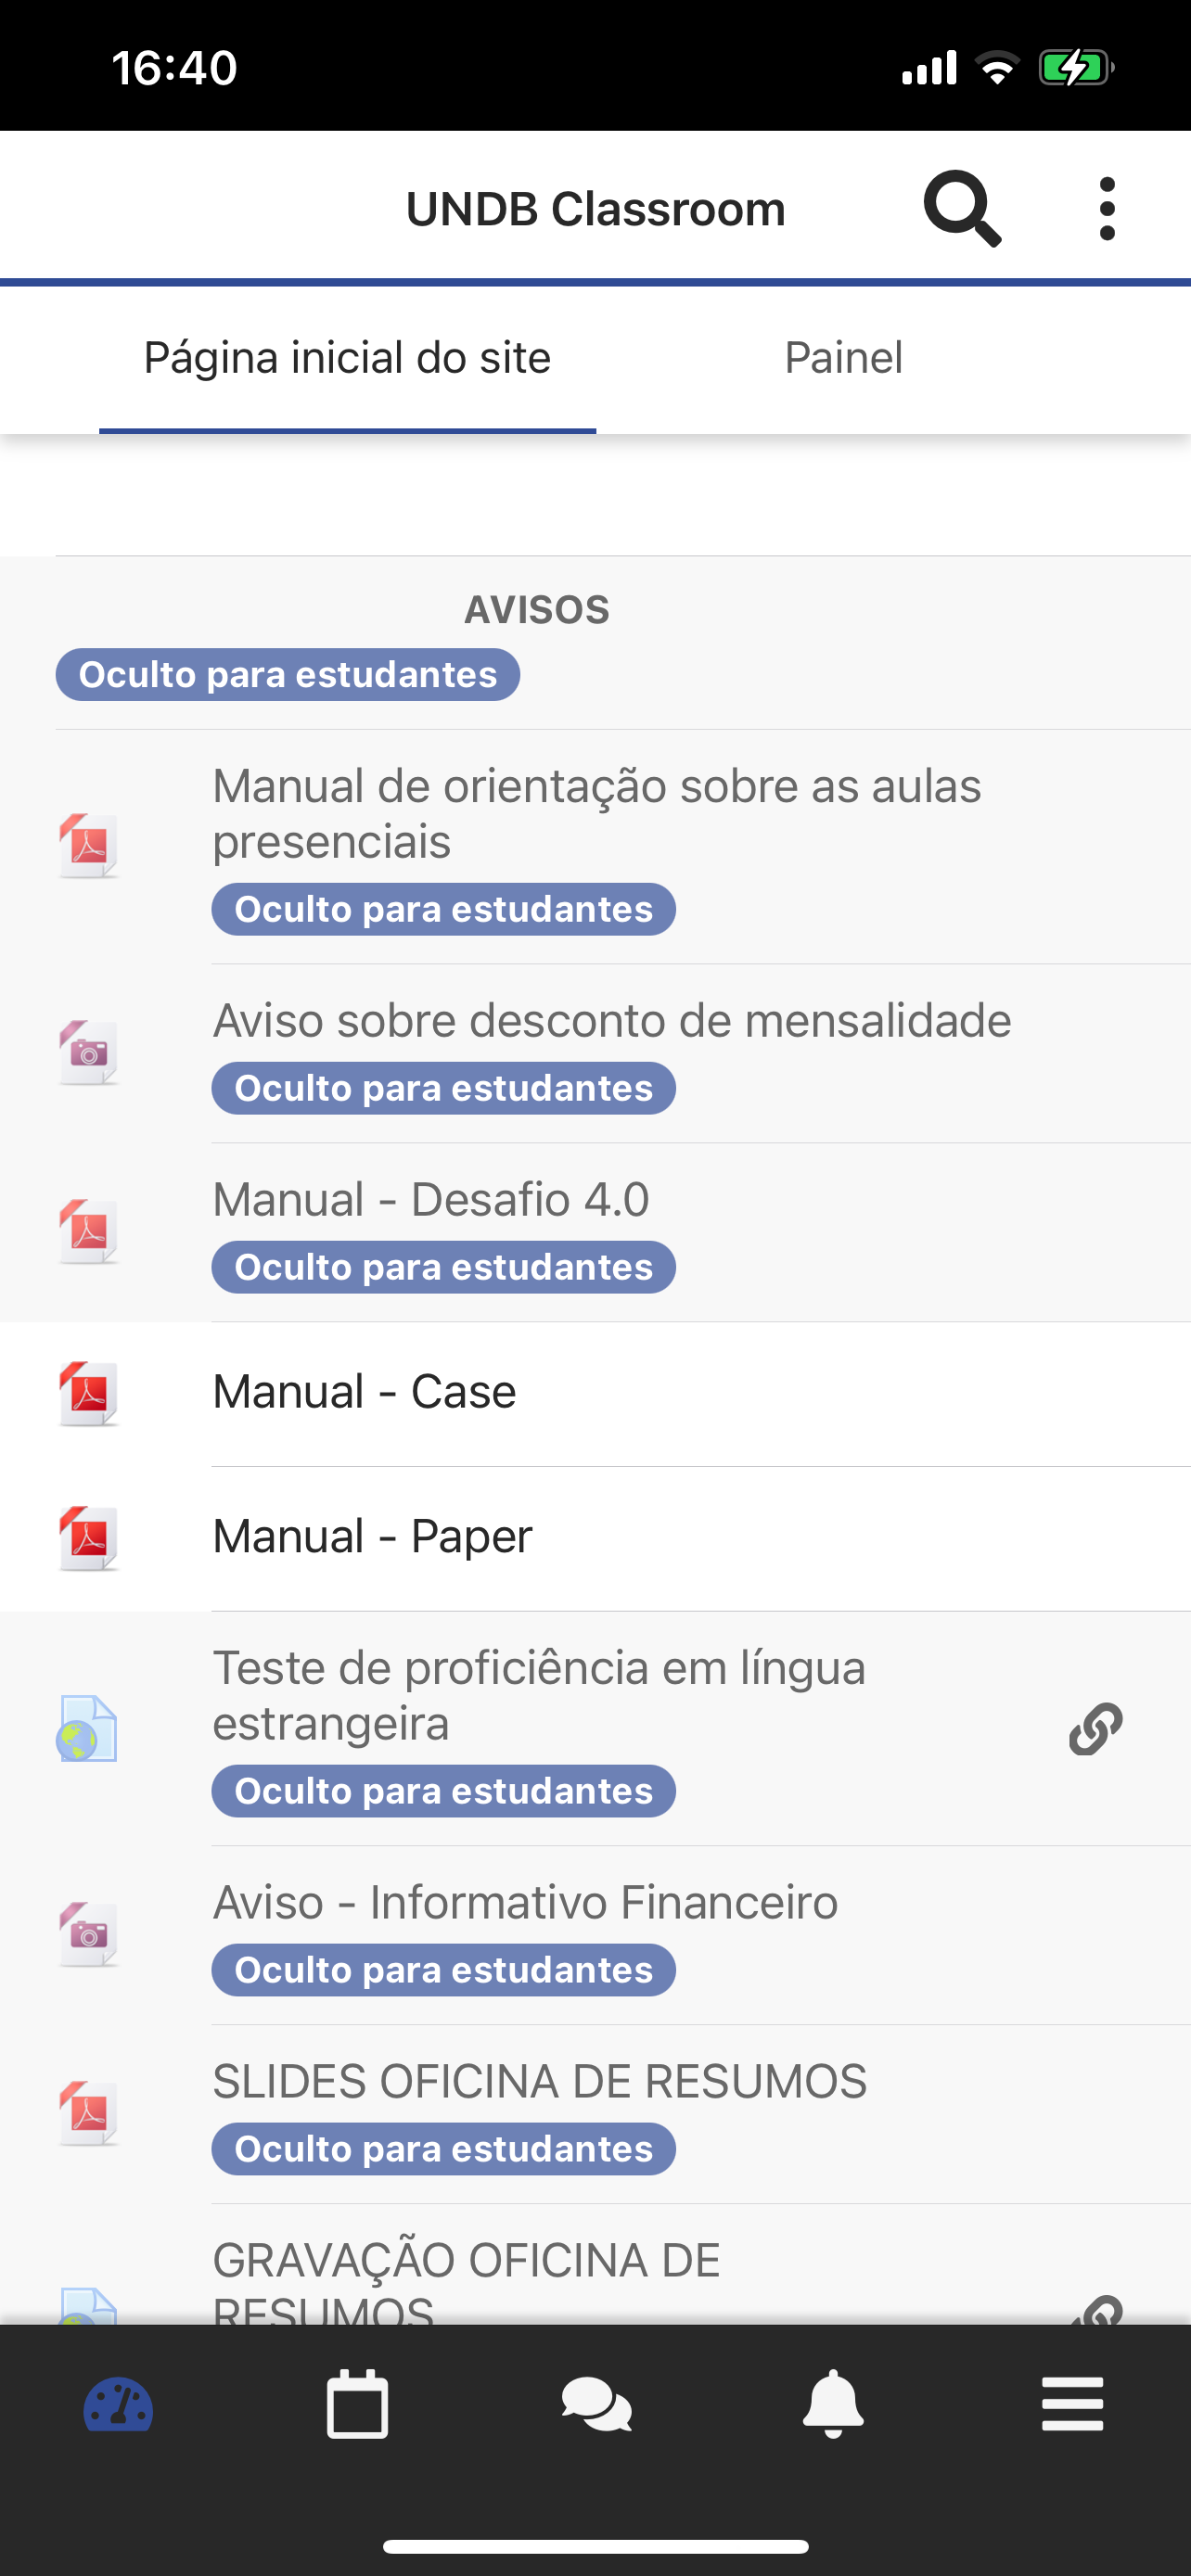Open messages chat bubbles icon
Image resolution: width=1191 pixels, height=2576 pixels.
(x=596, y=2405)
